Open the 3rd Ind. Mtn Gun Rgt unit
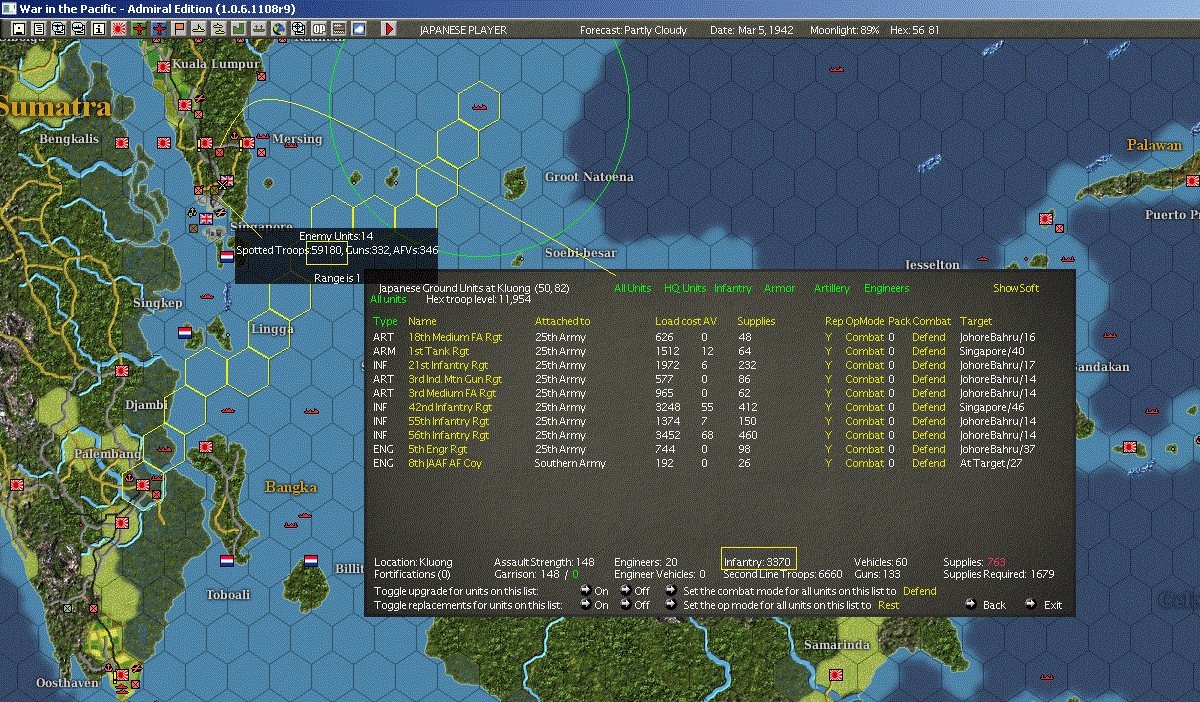 coord(455,379)
